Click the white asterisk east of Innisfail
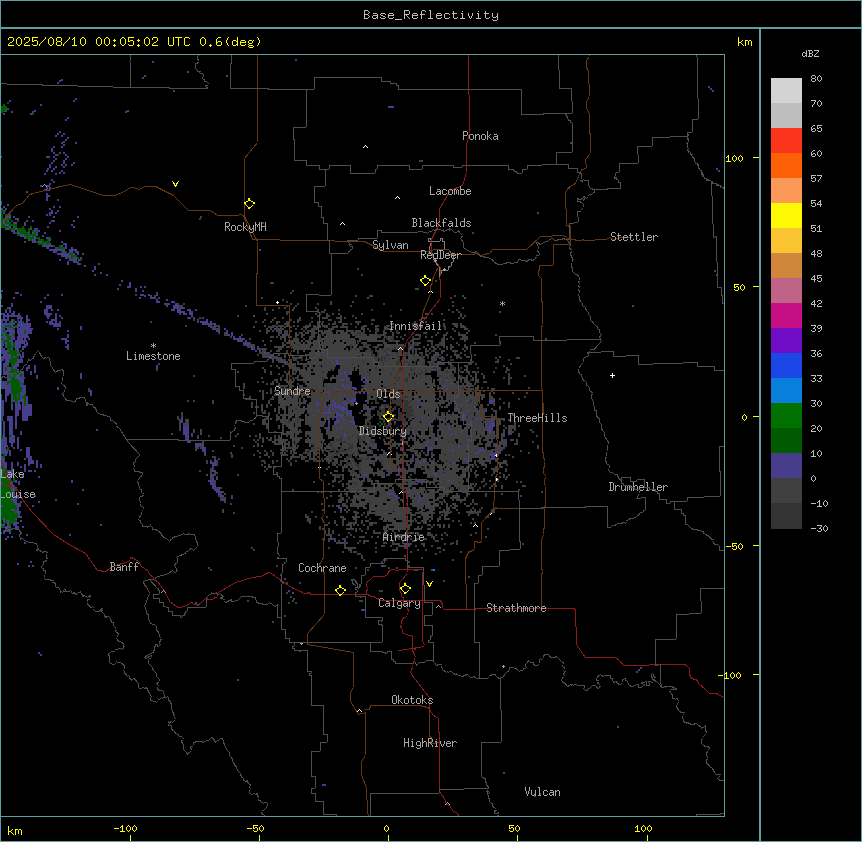Image resolution: width=862 pixels, height=842 pixels. click(x=502, y=303)
